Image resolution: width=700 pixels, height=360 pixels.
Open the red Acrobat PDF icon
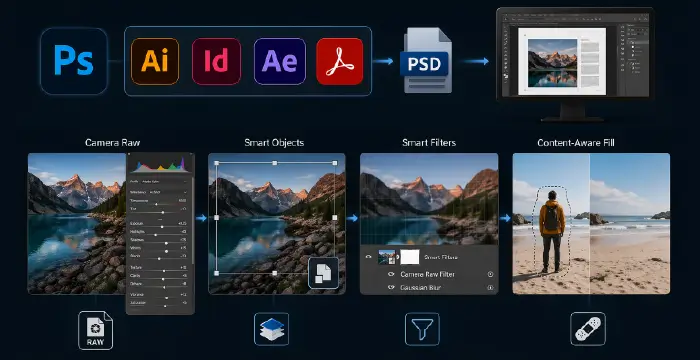point(340,61)
